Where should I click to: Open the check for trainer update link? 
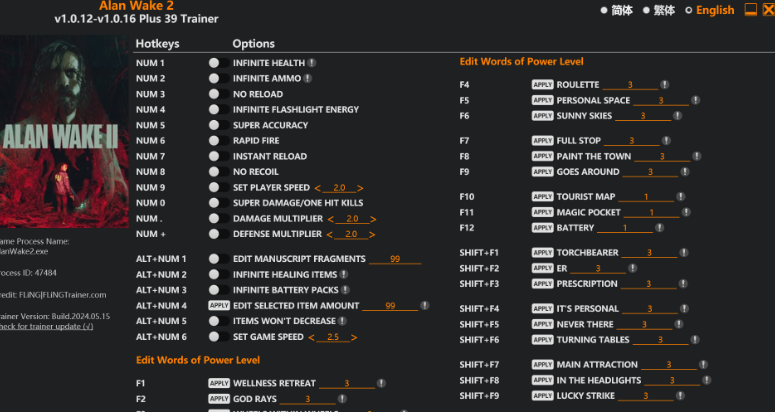45,326
